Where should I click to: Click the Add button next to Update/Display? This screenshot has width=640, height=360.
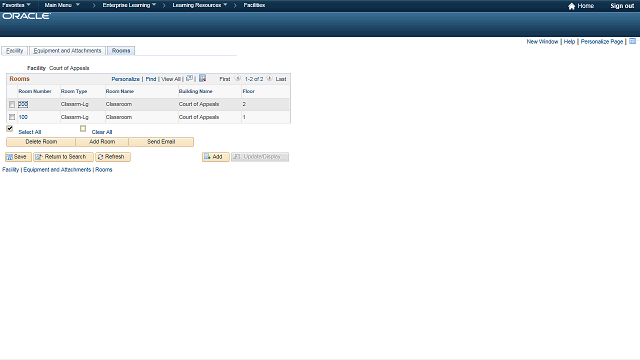216,157
